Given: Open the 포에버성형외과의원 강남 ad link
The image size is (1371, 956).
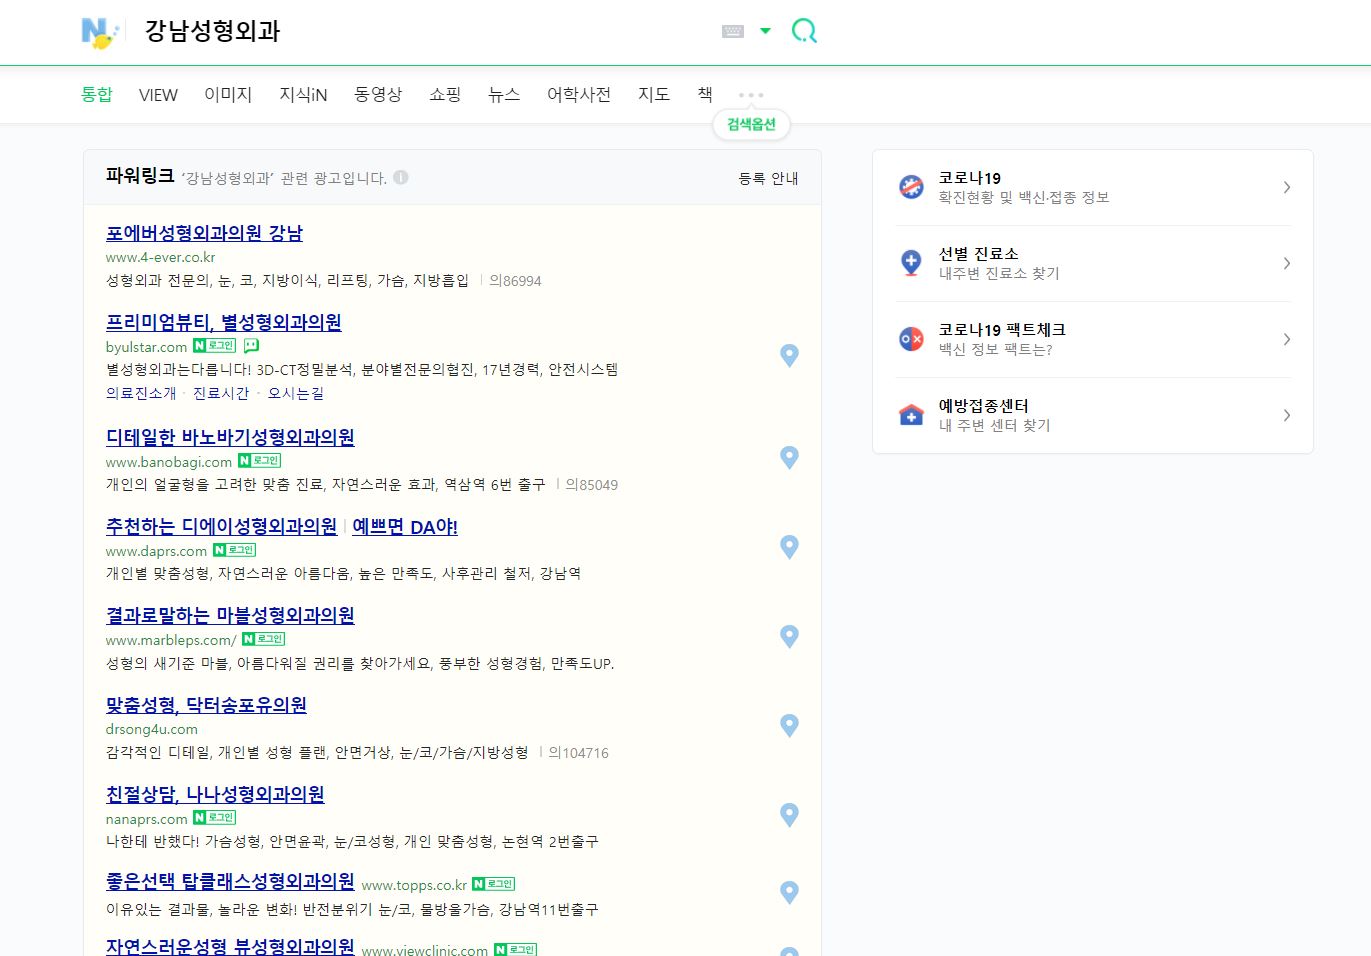Looking at the screenshot, I should point(204,233).
